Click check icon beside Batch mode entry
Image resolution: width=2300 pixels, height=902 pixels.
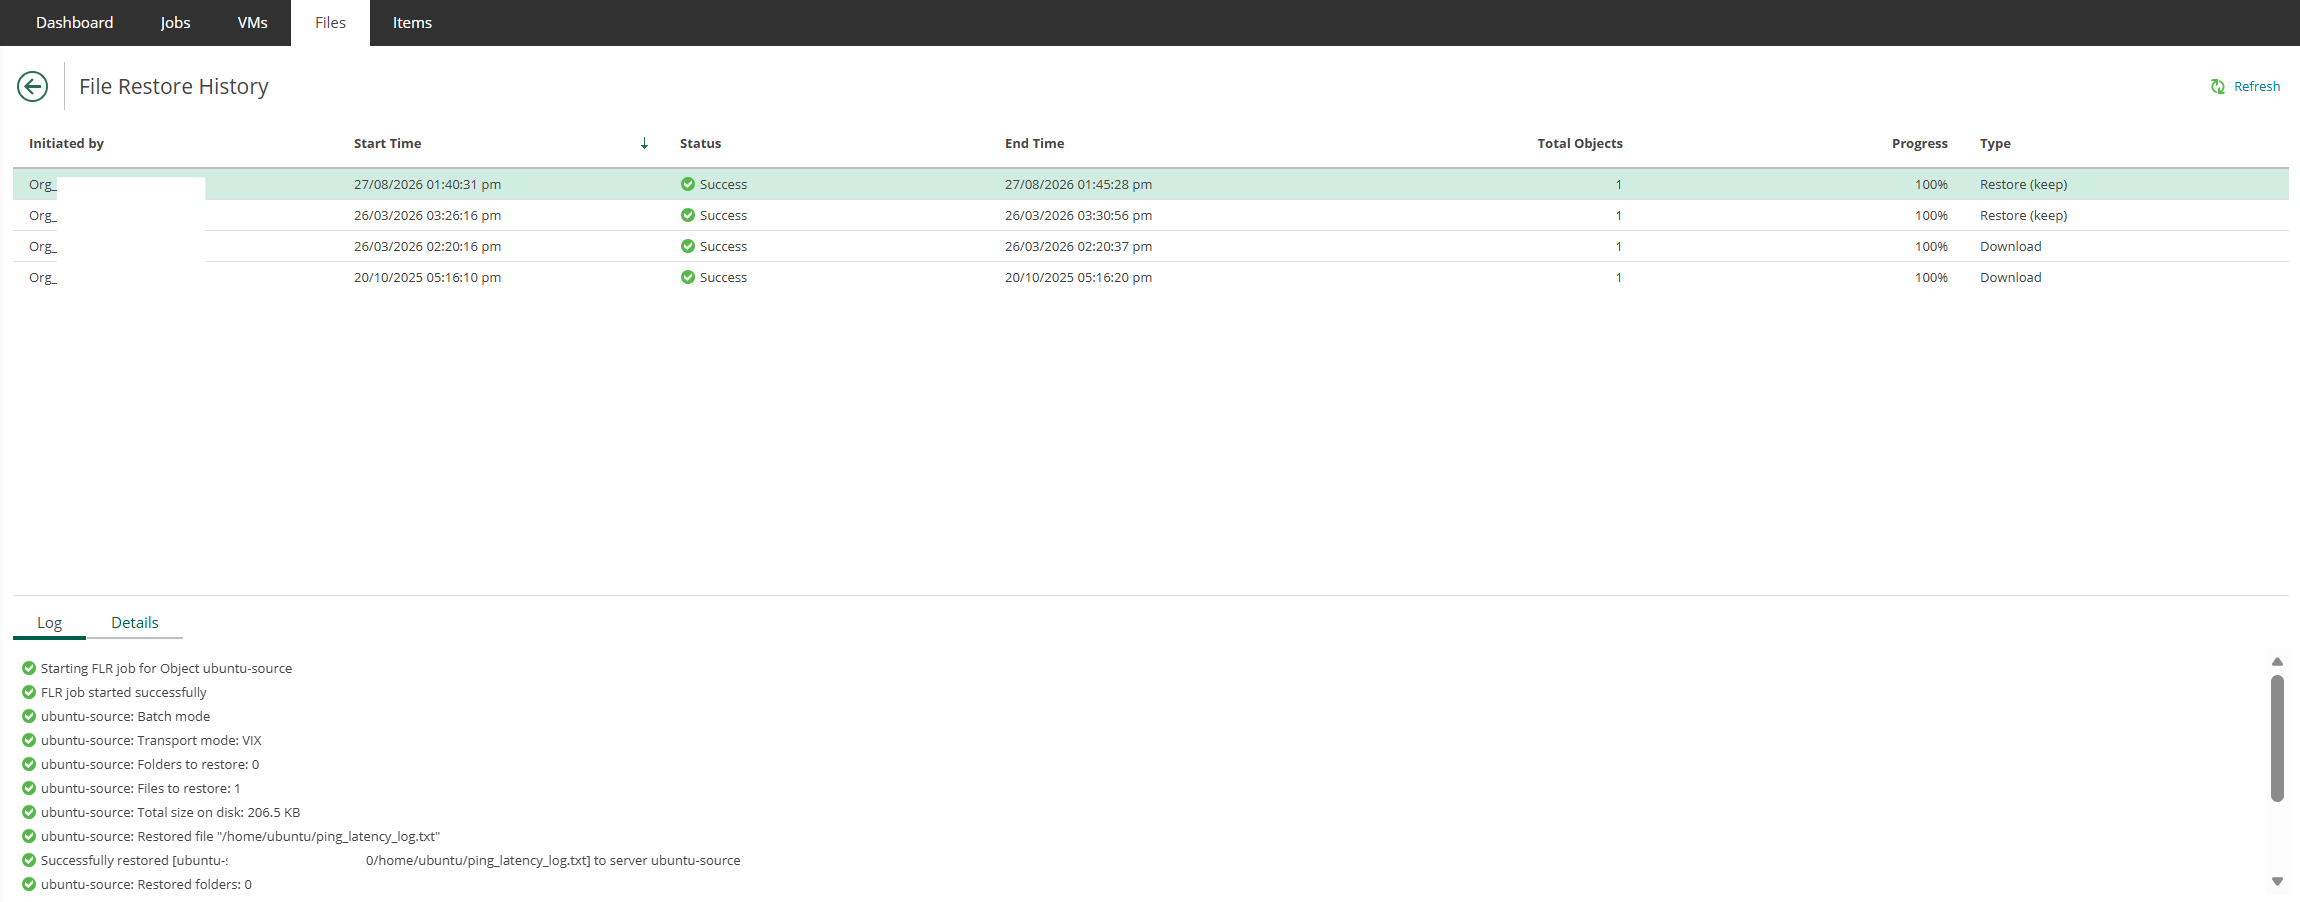tap(29, 716)
